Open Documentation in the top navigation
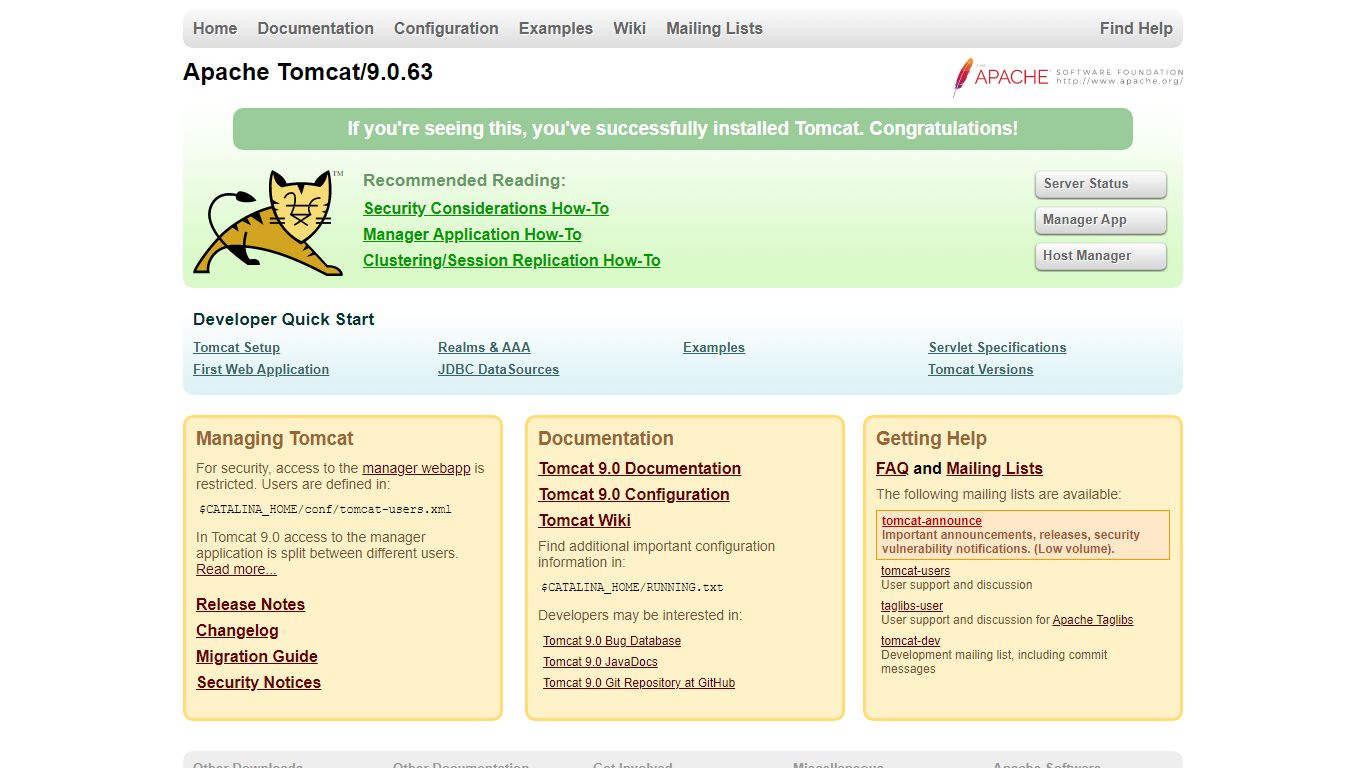Screen dimensions: 1366x768 tap(316, 28)
